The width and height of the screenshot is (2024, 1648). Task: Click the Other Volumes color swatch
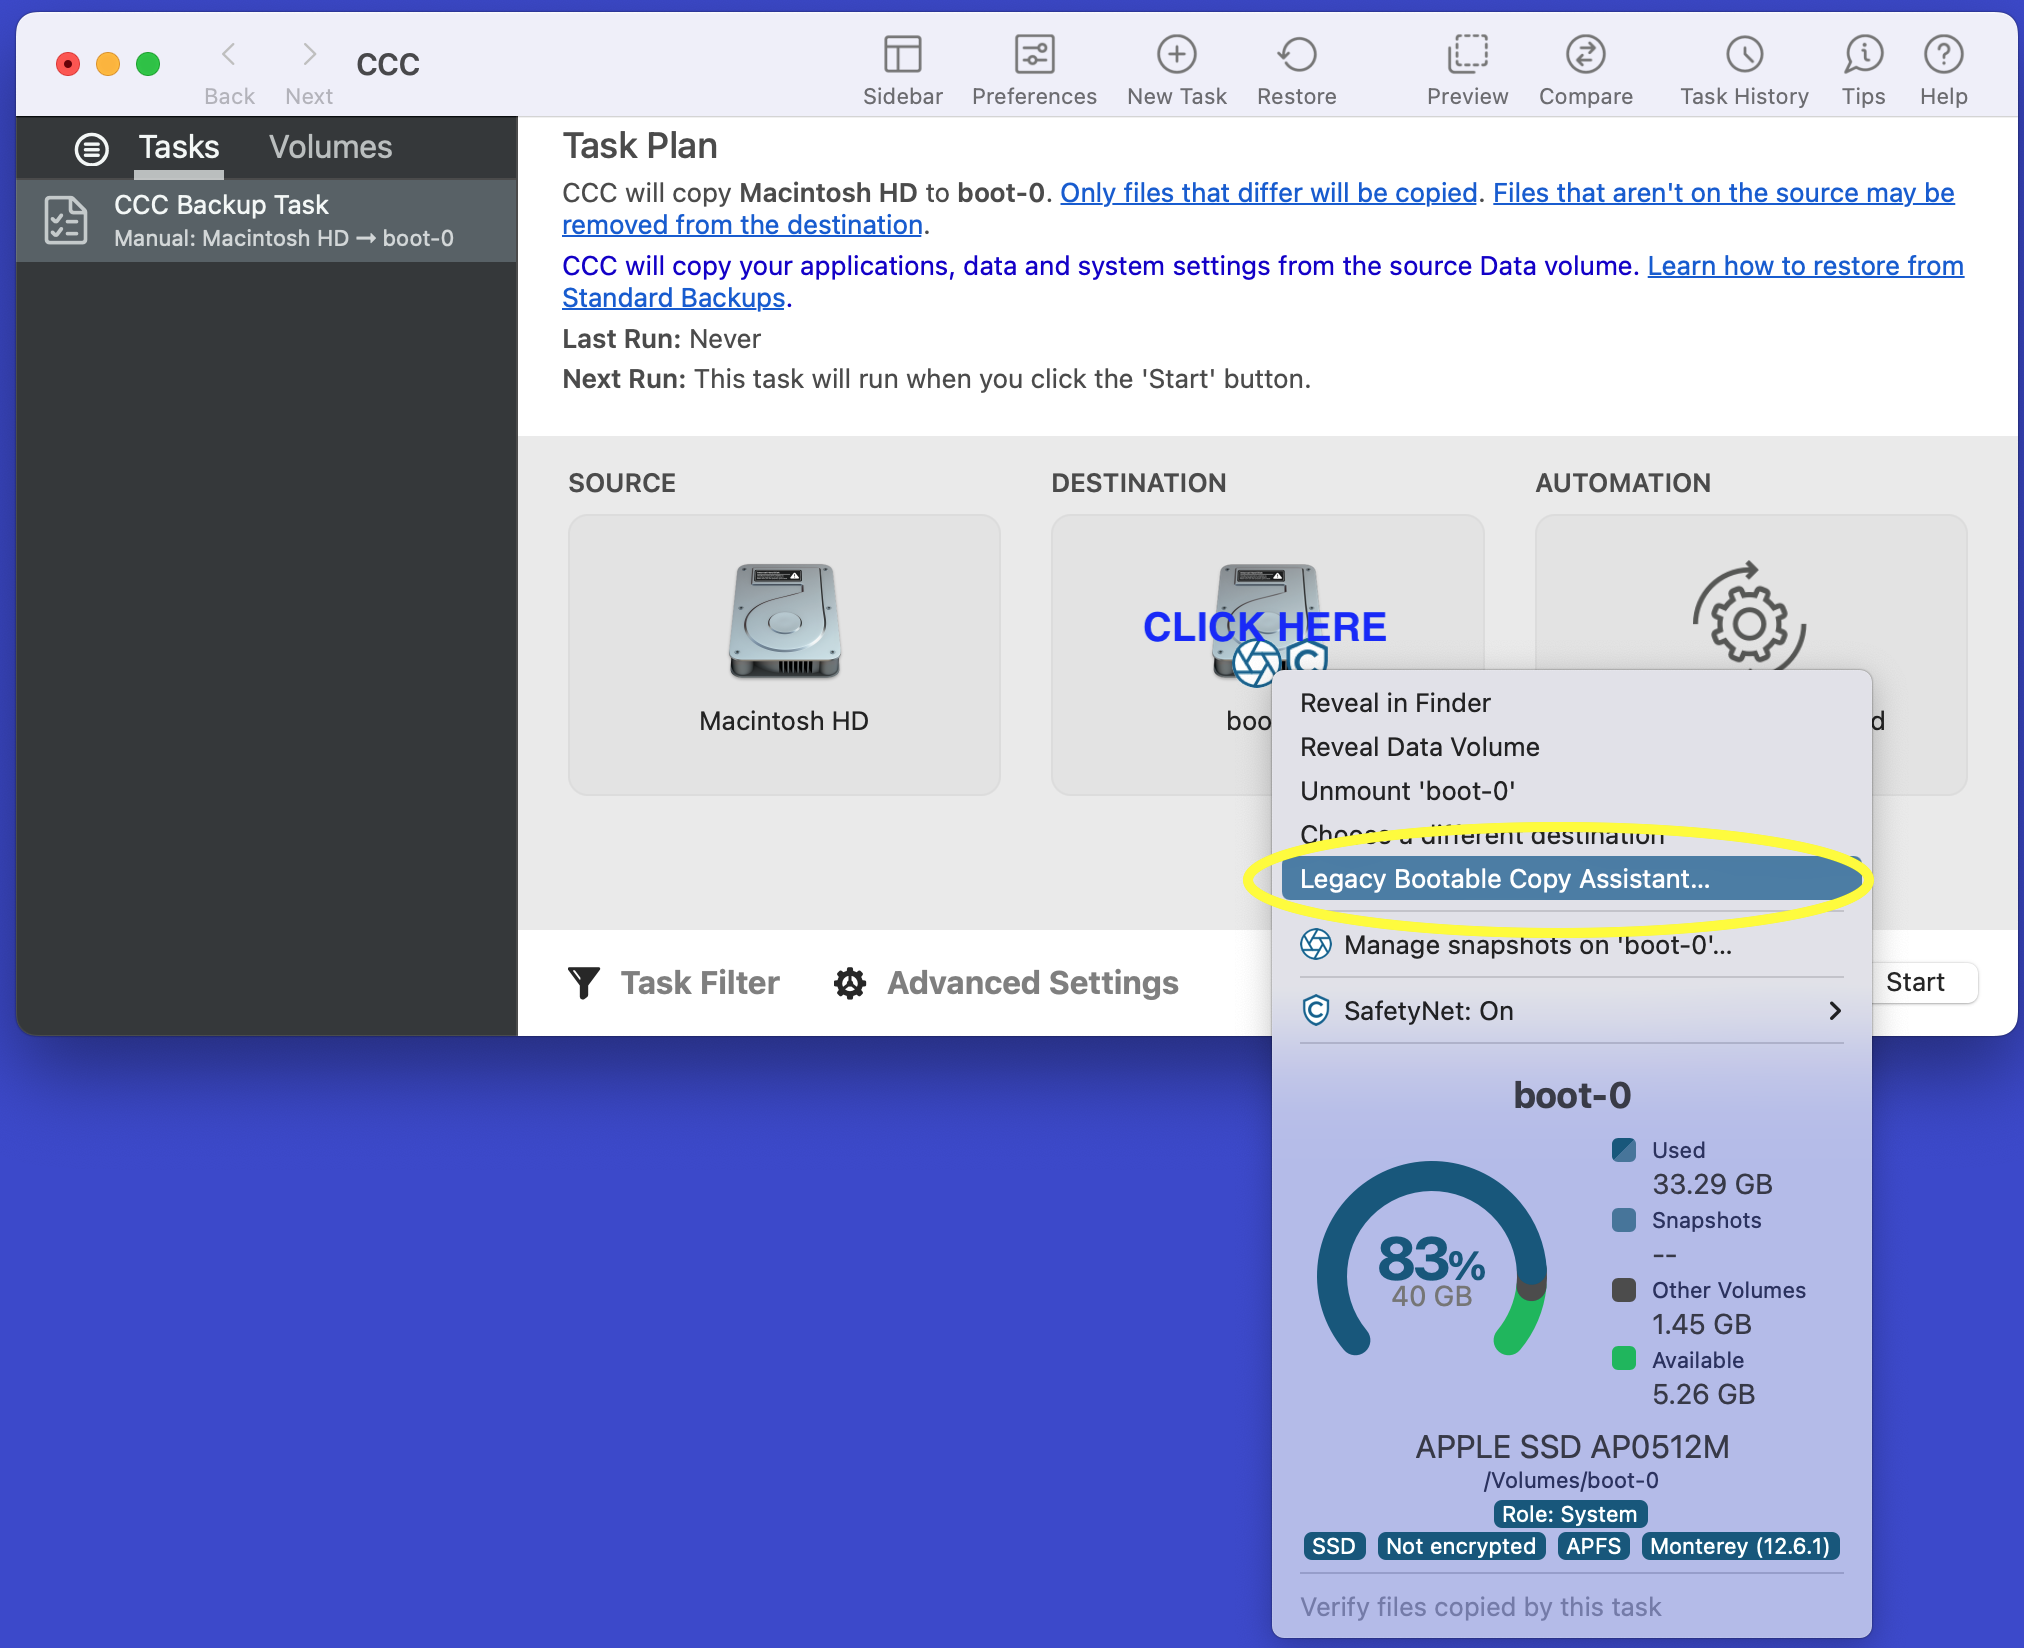[x=1623, y=1290]
